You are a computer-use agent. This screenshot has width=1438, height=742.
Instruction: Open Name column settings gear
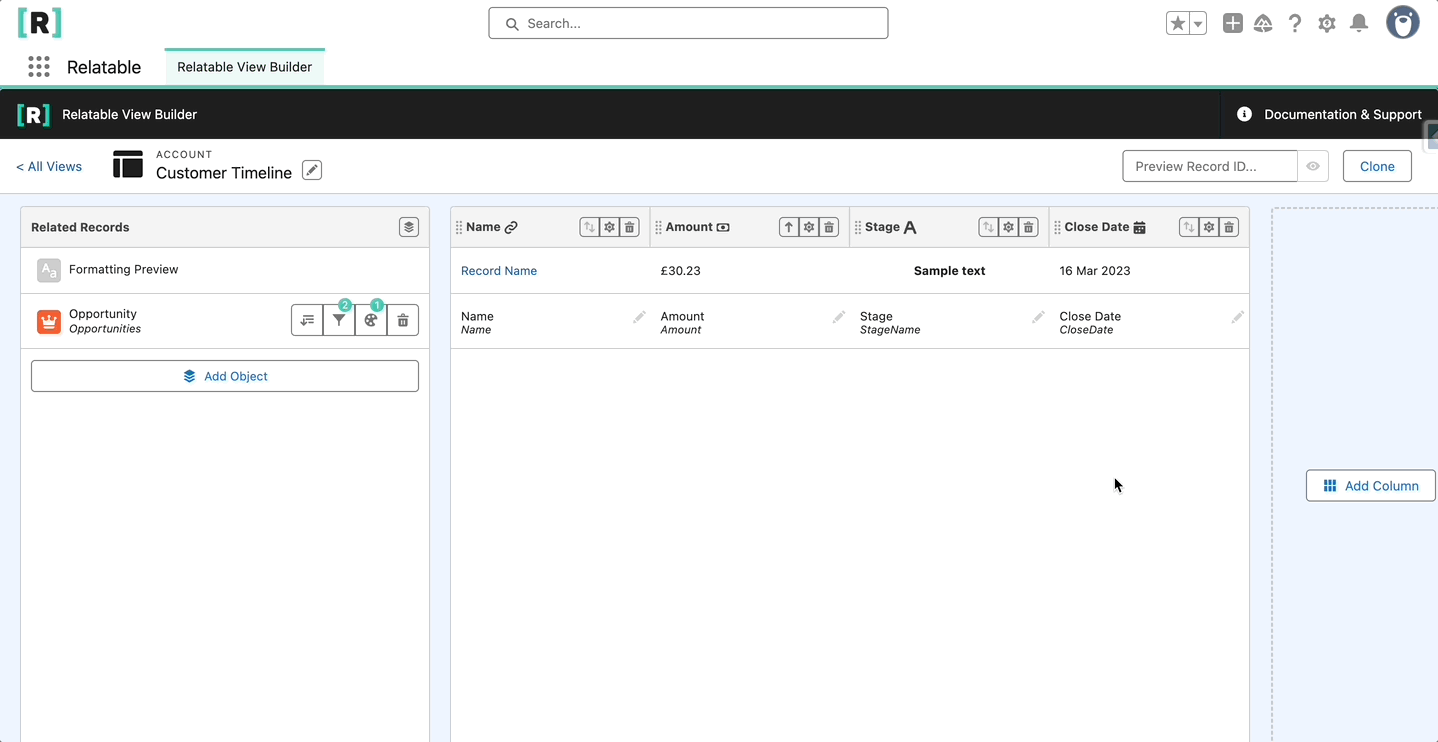click(609, 227)
